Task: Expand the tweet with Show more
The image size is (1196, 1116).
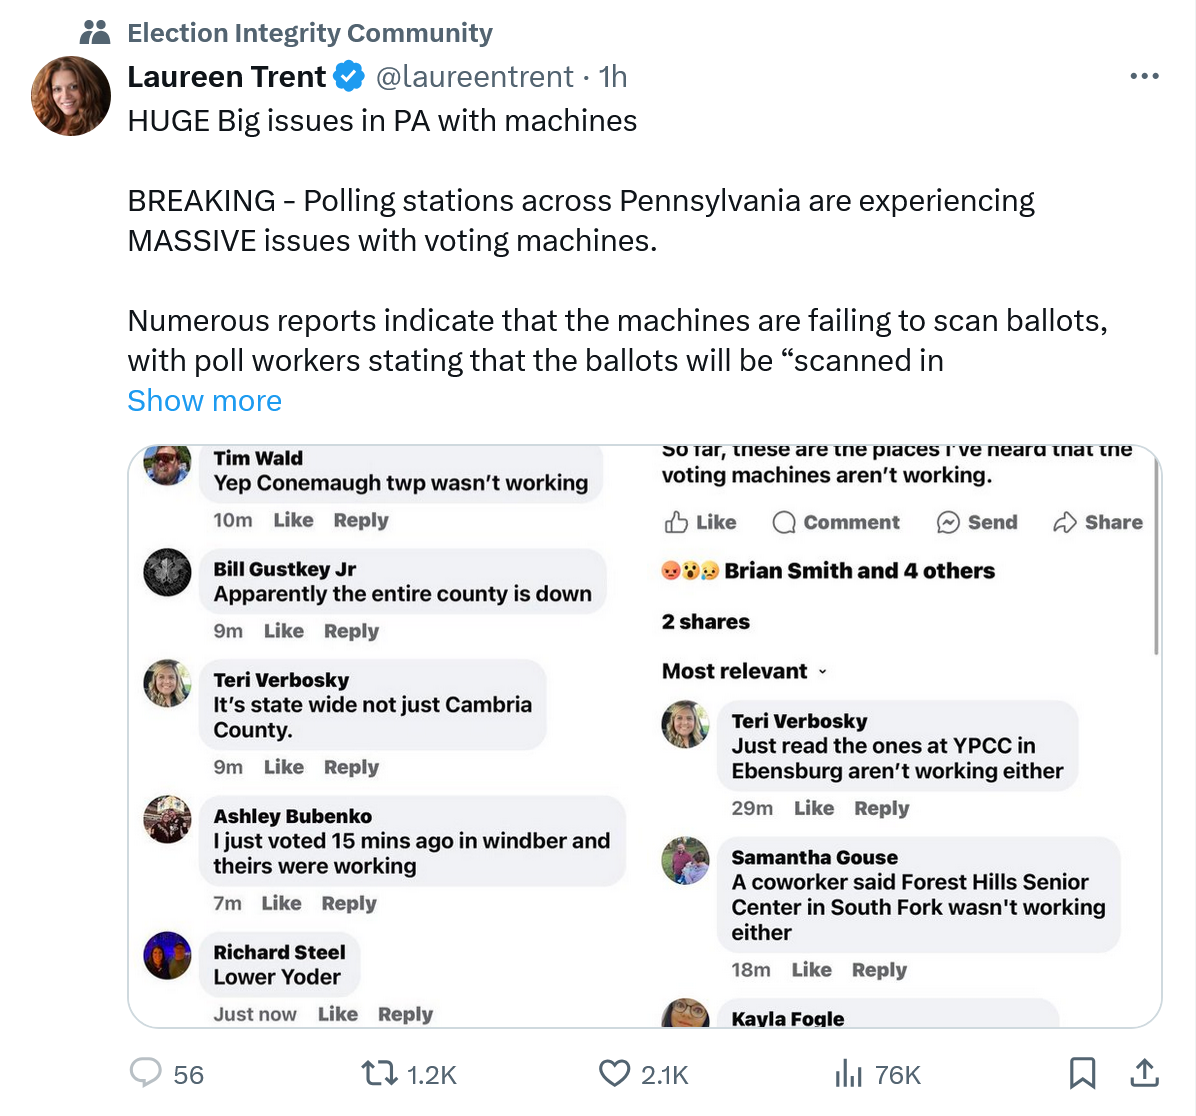Action: 205,401
